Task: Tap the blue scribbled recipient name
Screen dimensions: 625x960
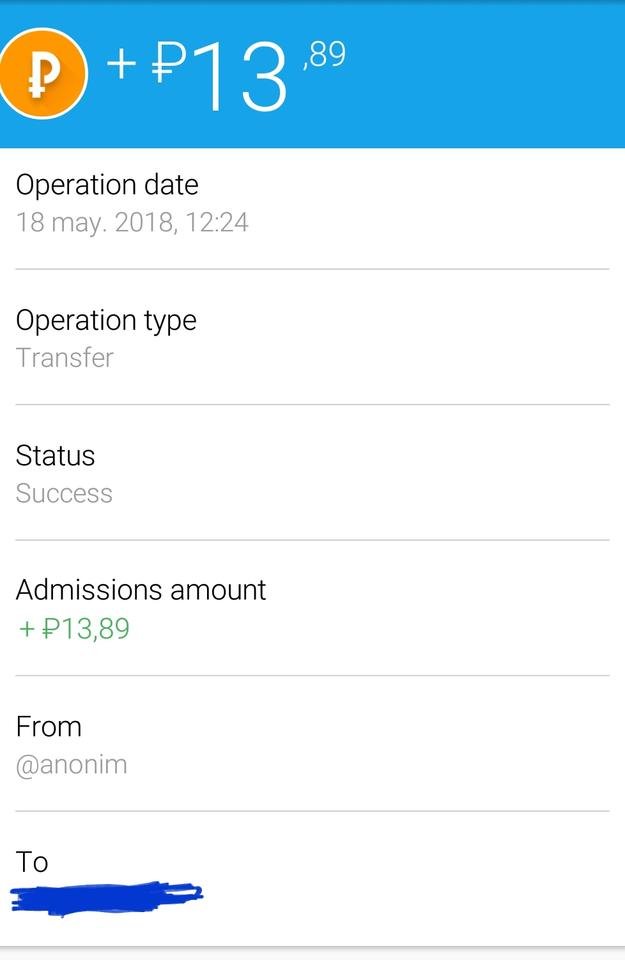Action: point(107,898)
